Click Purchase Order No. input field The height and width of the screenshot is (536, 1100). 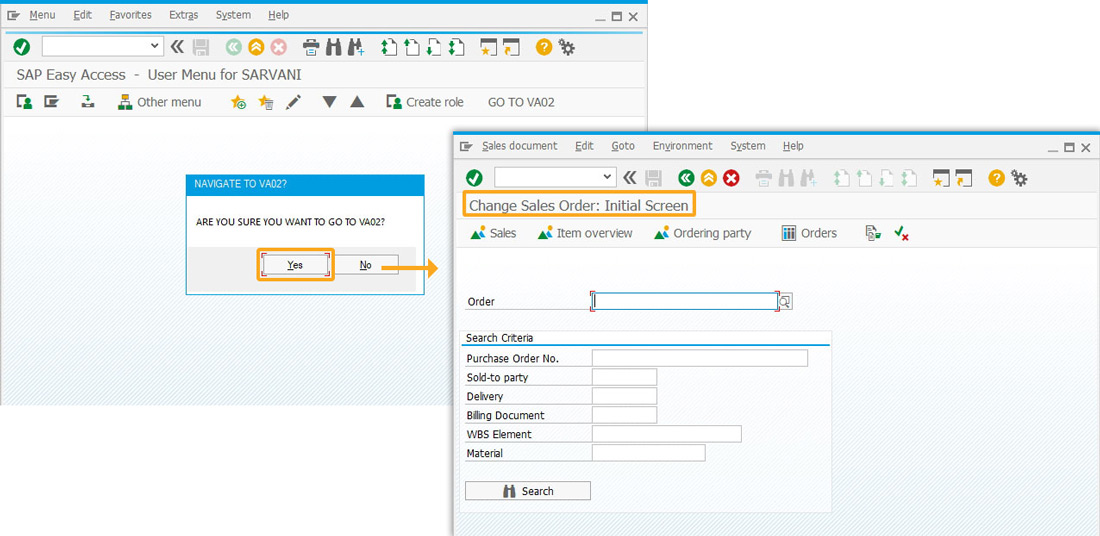699,359
